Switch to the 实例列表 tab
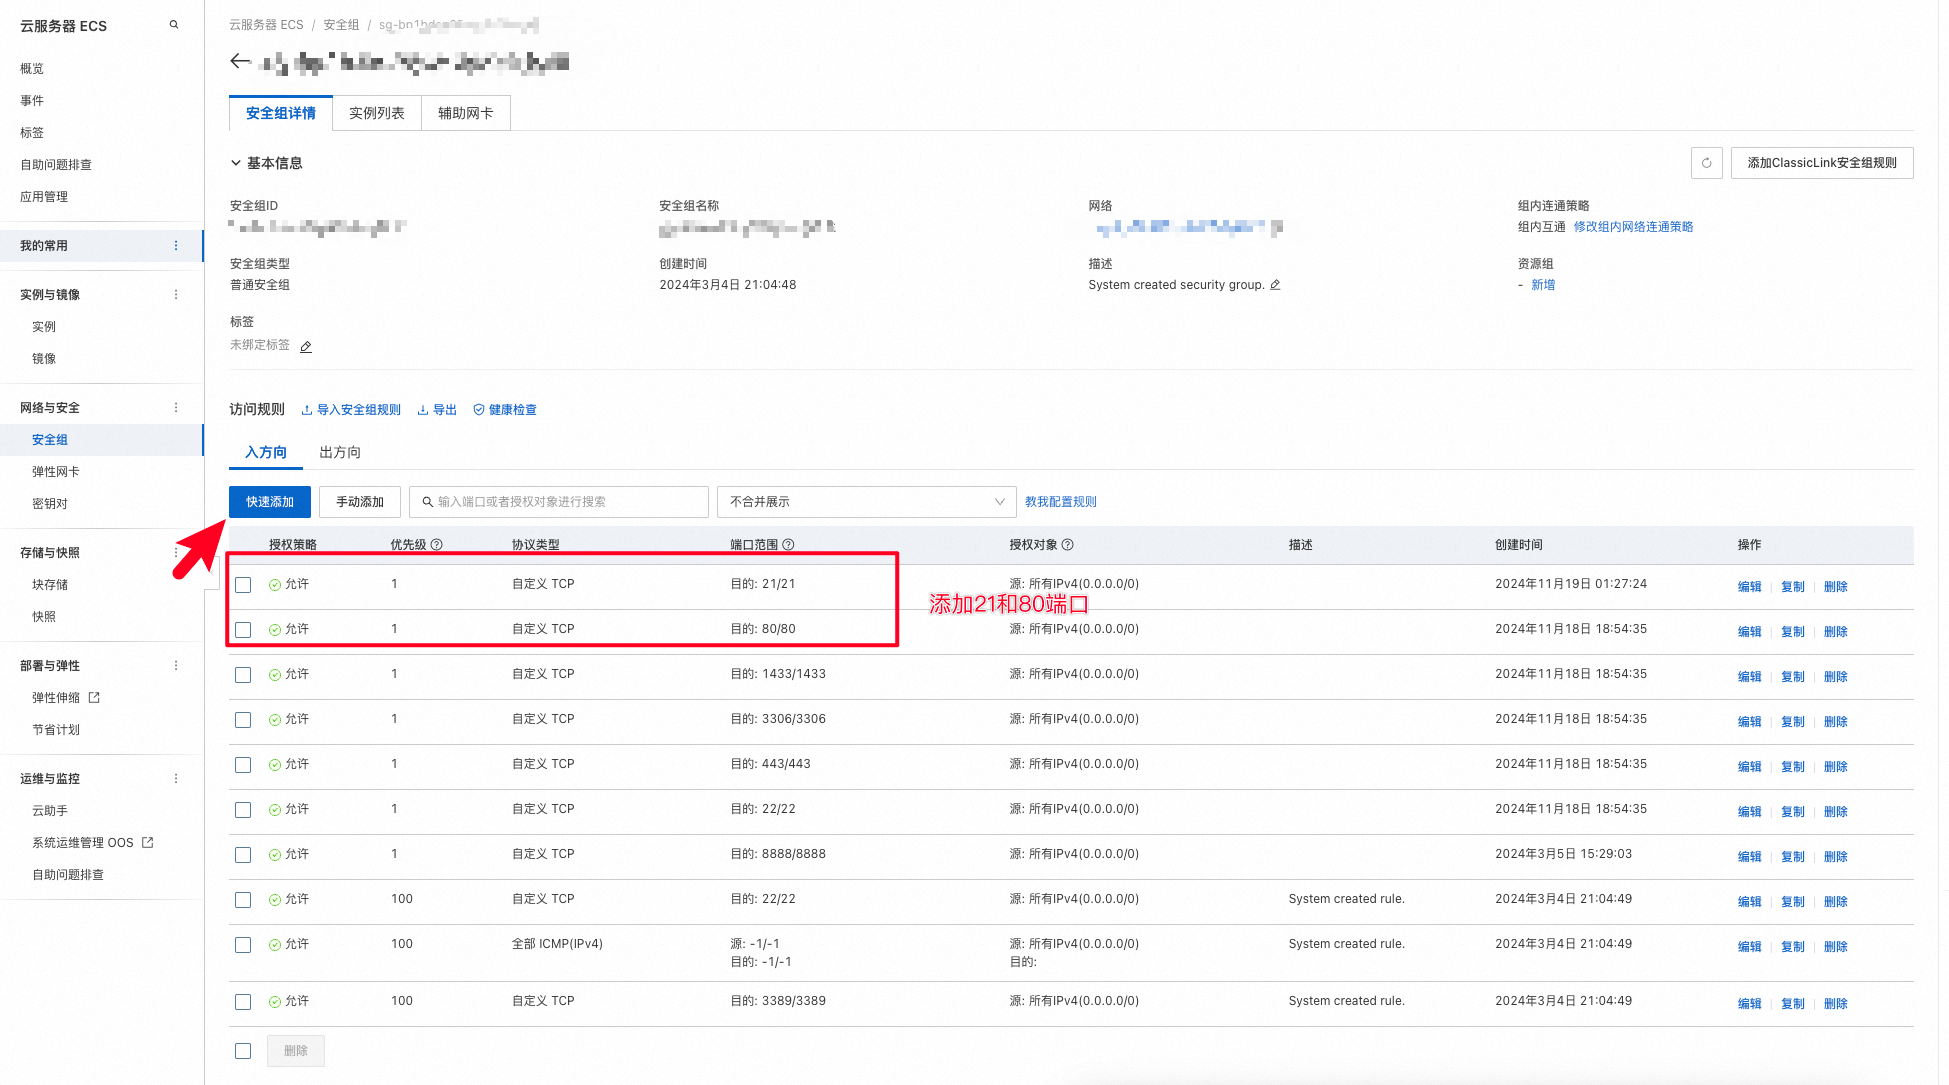This screenshot has width=1949, height=1085. coord(377,113)
